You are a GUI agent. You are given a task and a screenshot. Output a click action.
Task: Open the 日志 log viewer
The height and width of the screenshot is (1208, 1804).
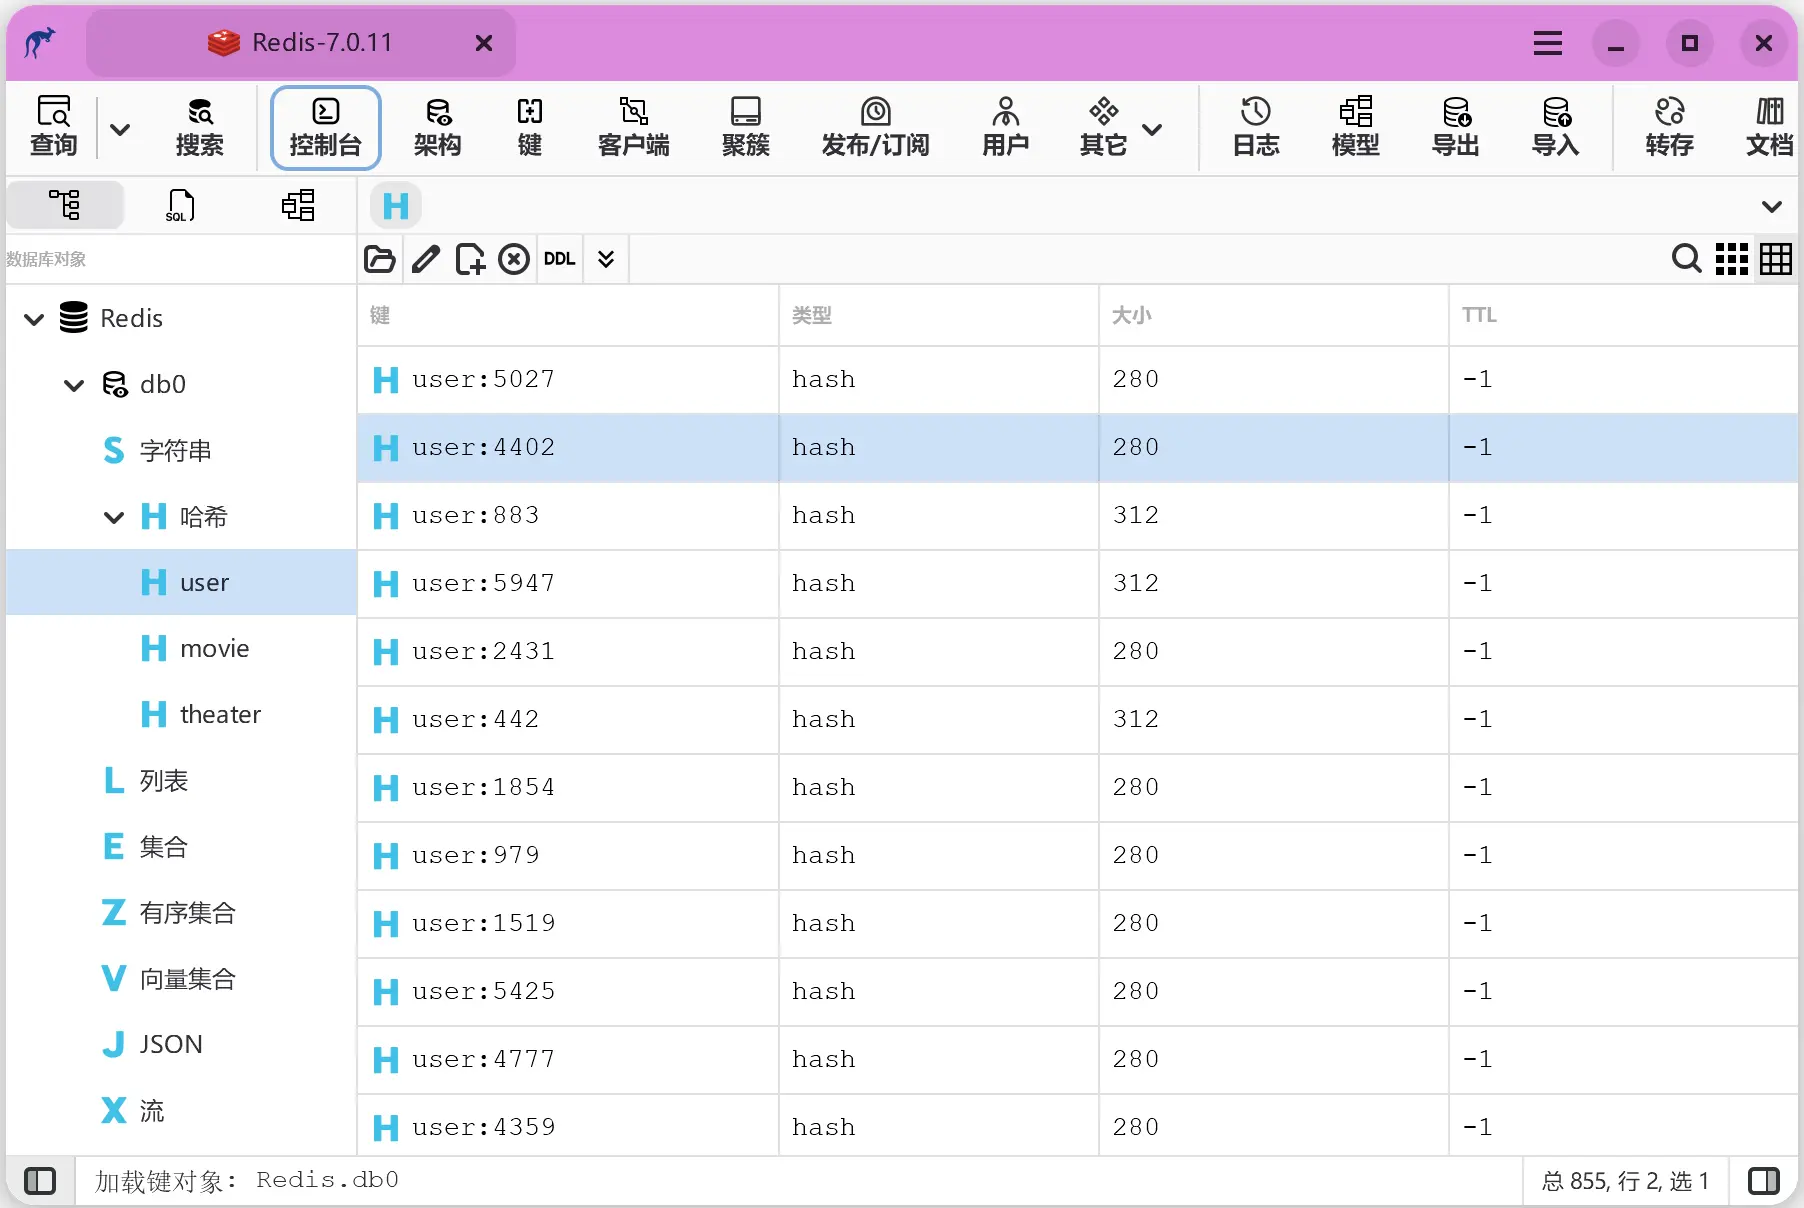(x=1255, y=127)
